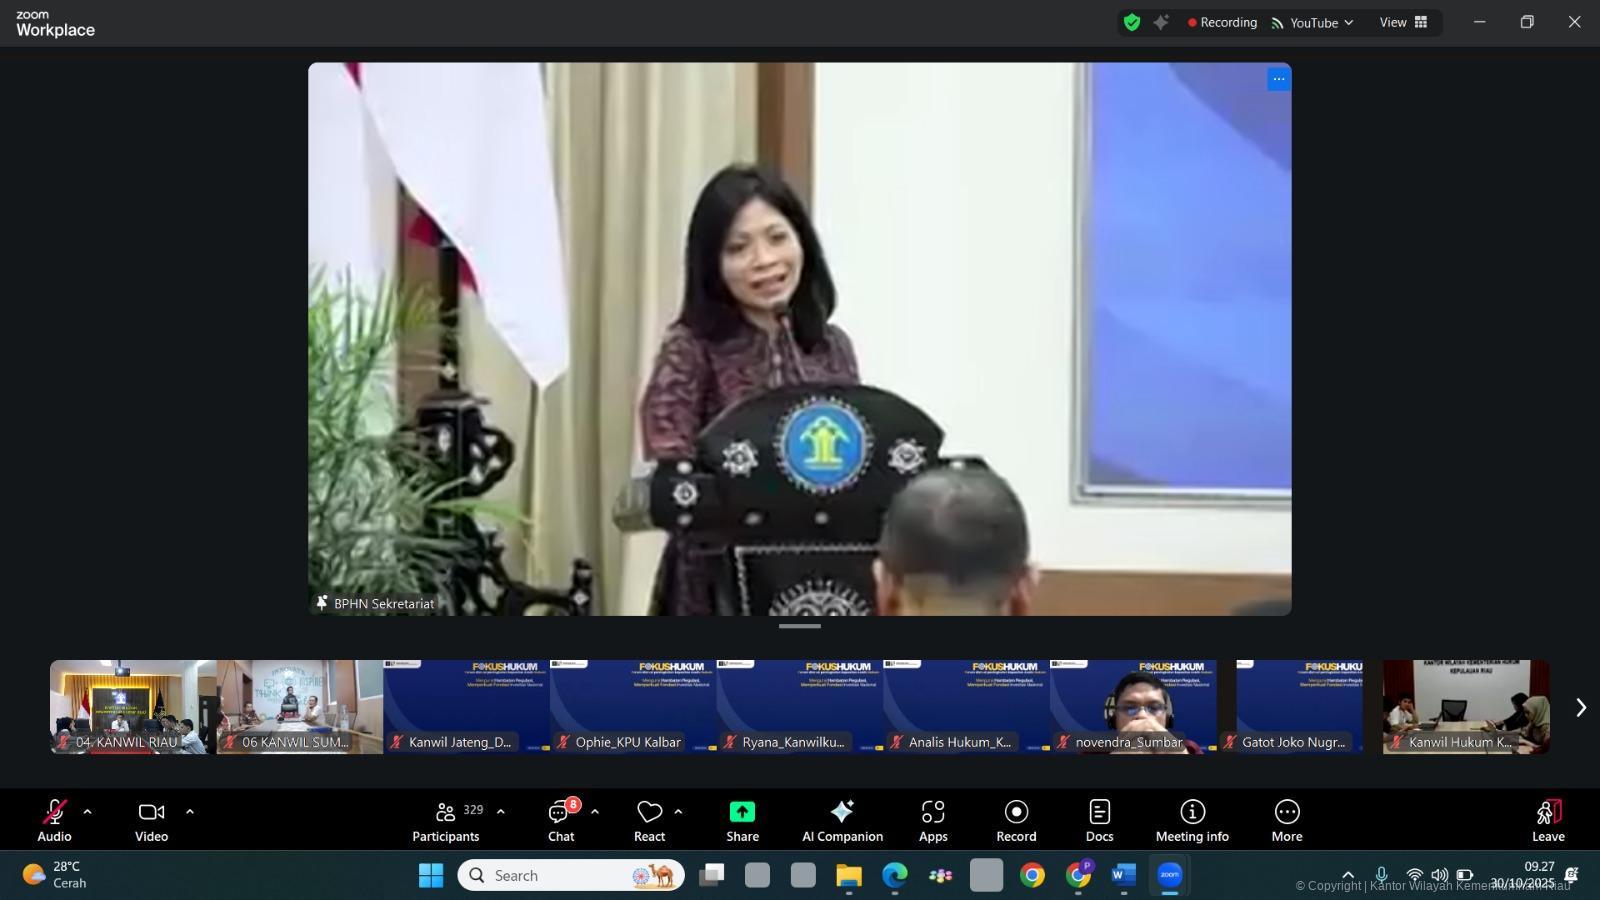Expand video options arrow next to Video
Screen dimensions: 1600x900
coord(190,812)
